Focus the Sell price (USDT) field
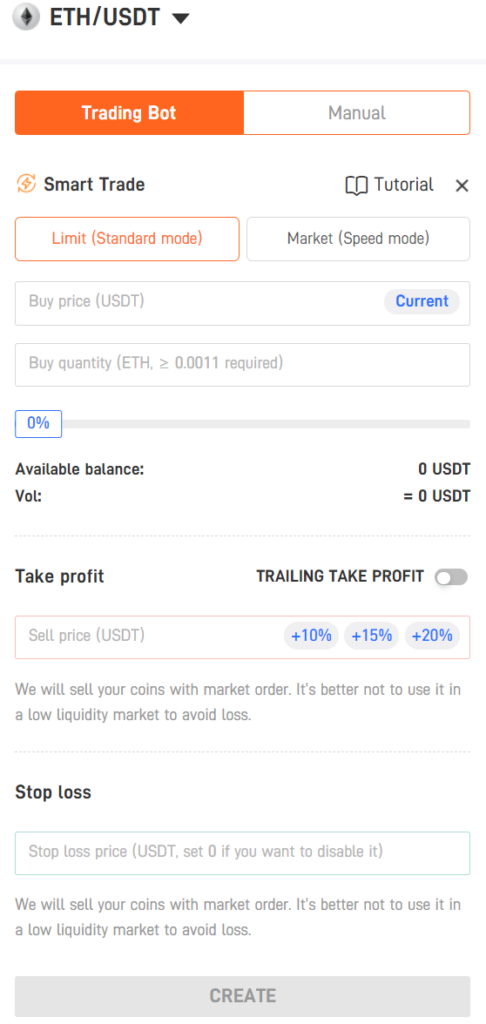486x1024 pixels. point(242,637)
